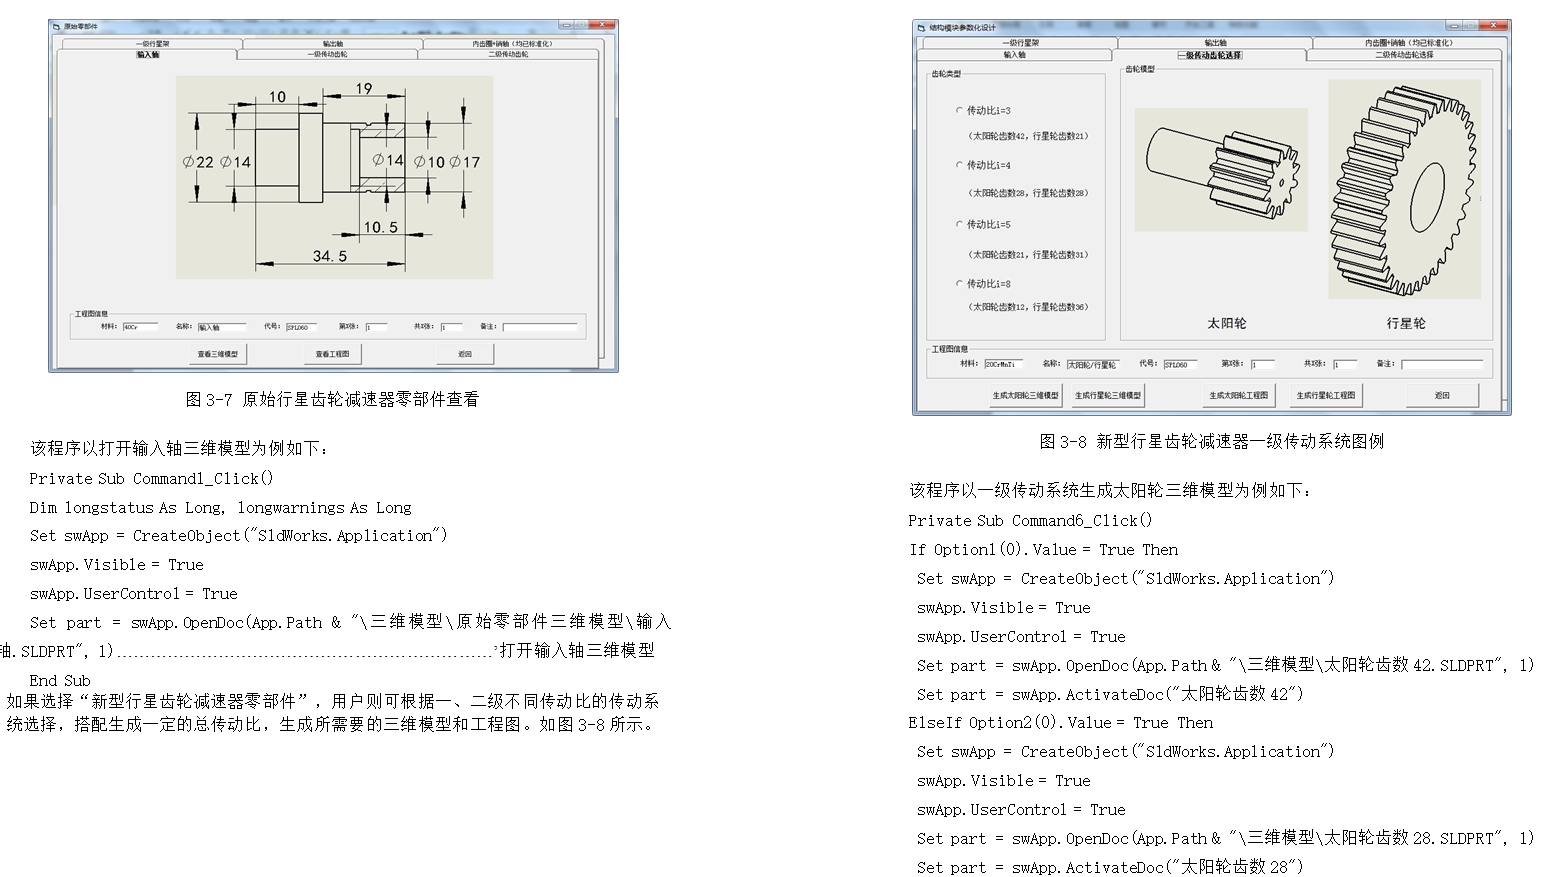Select 传动比i=8 radio button
This screenshot has width=1541, height=877.
[x=983, y=284]
